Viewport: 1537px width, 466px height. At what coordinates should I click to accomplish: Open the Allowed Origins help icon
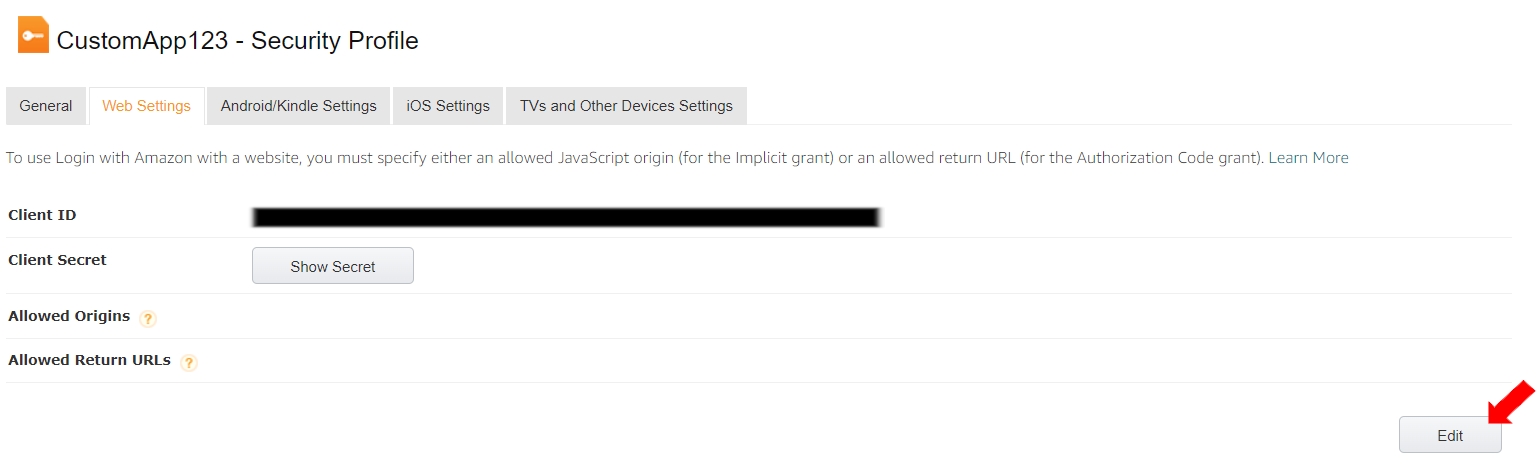pos(148,319)
